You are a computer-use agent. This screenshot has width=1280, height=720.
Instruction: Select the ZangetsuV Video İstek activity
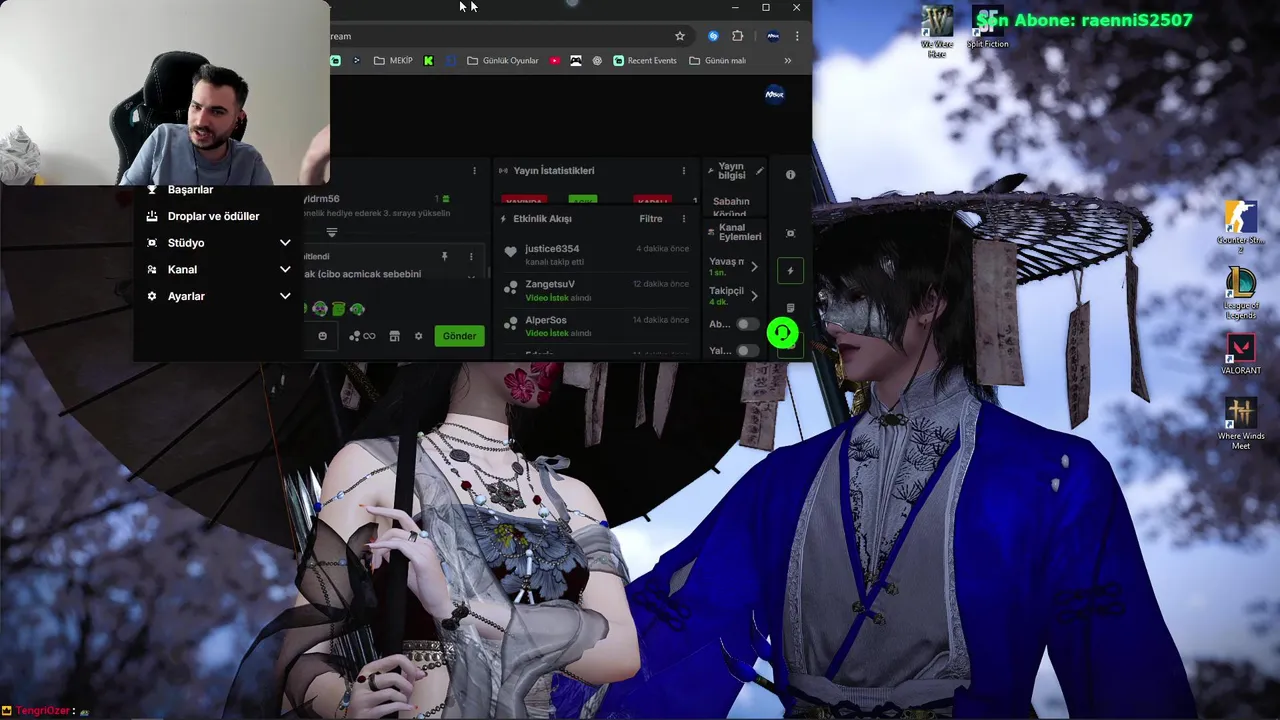(x=596, y=291)
